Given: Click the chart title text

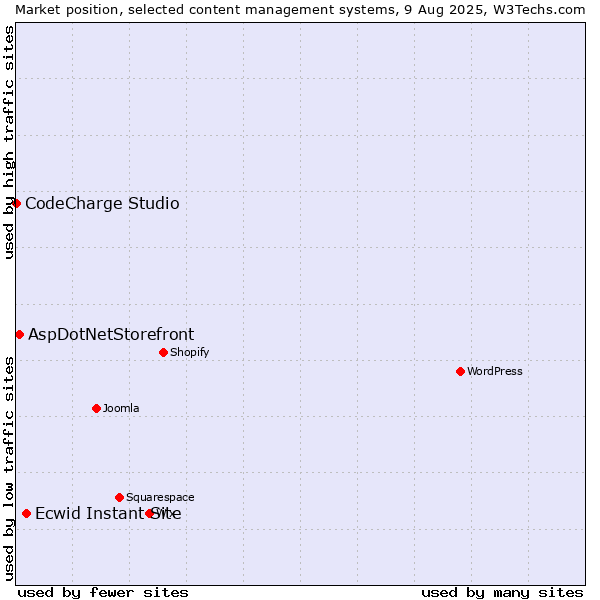Looking at the screenshot, I should [x=300, y=10].
